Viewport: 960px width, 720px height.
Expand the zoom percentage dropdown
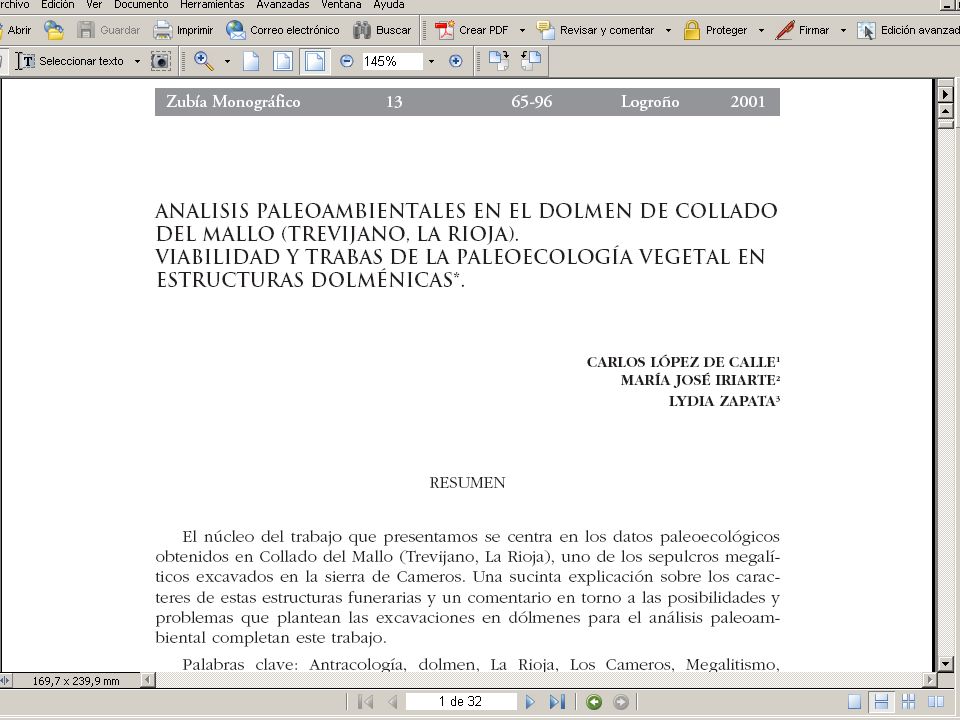pyautogui.click(x=431, y=61)
